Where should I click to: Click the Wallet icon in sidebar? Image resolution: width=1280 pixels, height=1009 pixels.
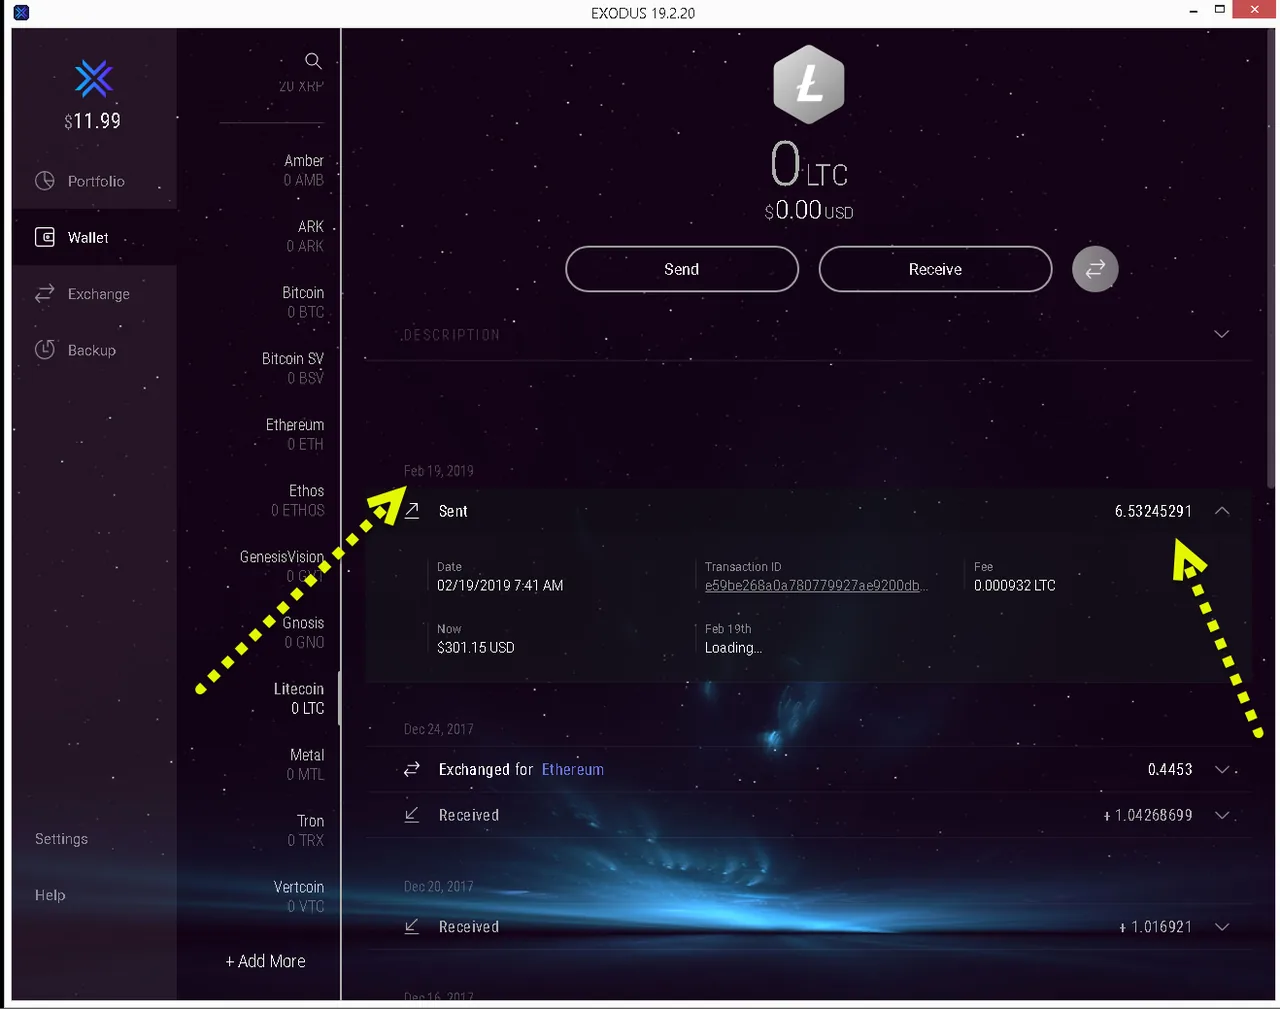45,237
